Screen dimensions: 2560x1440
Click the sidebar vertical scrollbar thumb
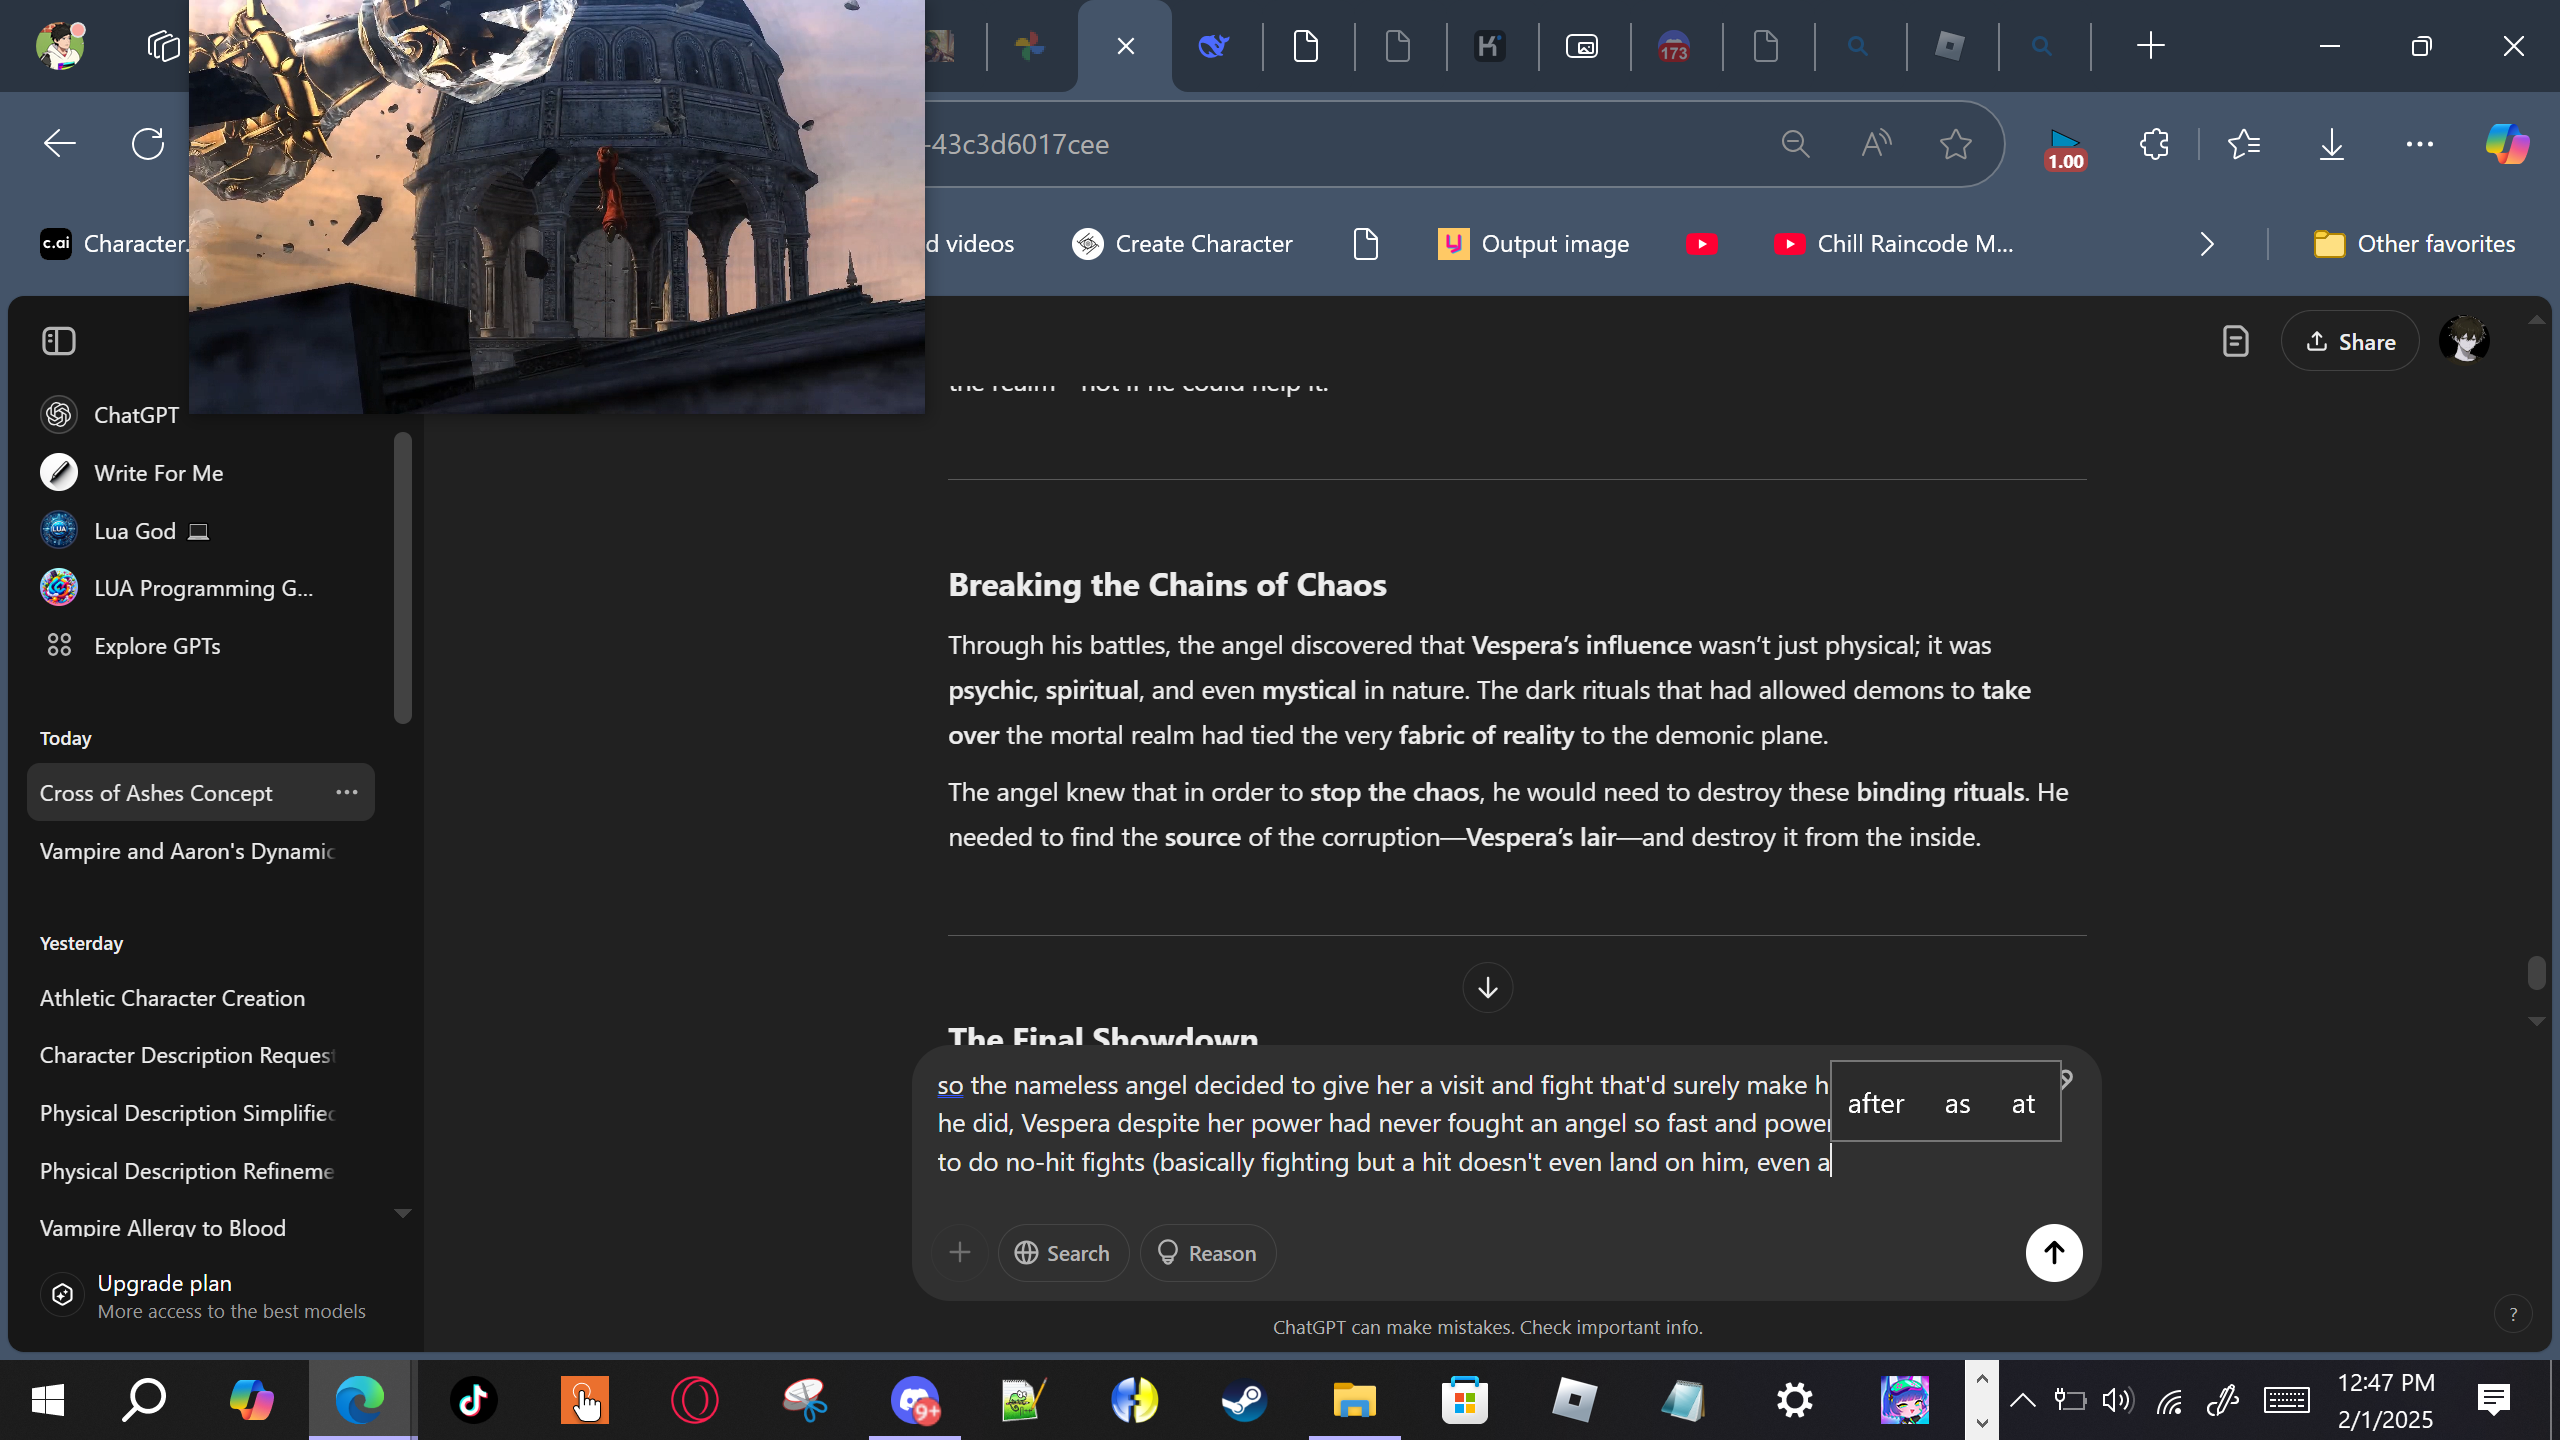coord(402,577)
